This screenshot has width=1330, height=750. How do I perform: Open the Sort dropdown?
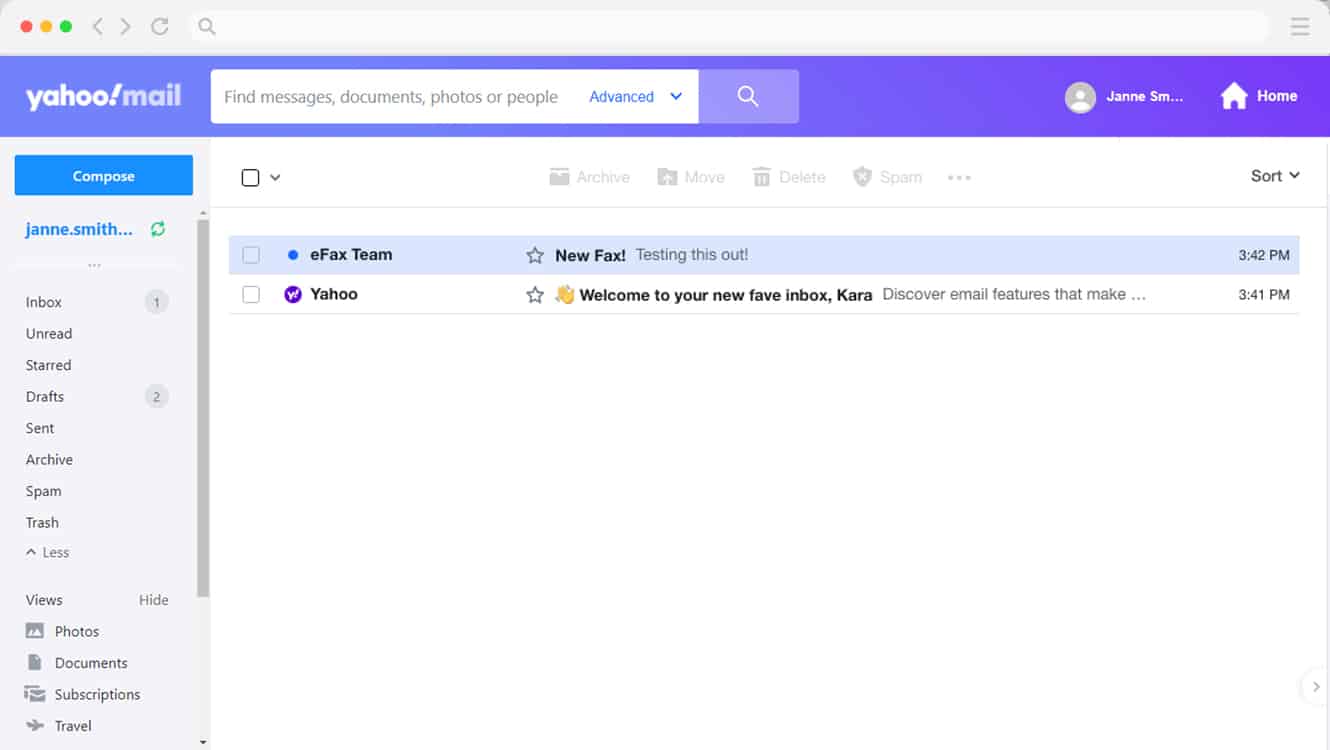[x=1273, y=175]
